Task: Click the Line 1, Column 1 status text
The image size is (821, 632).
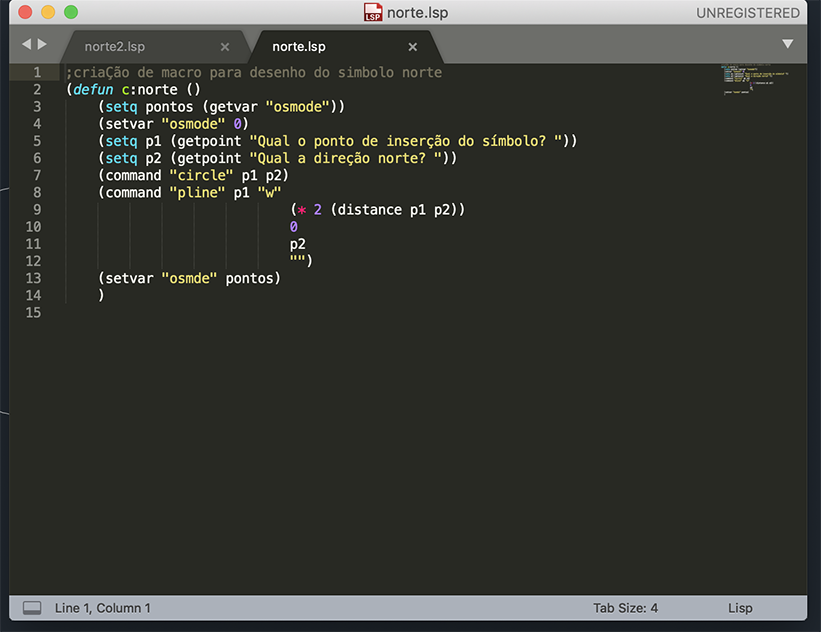Action: pos(103,608)
